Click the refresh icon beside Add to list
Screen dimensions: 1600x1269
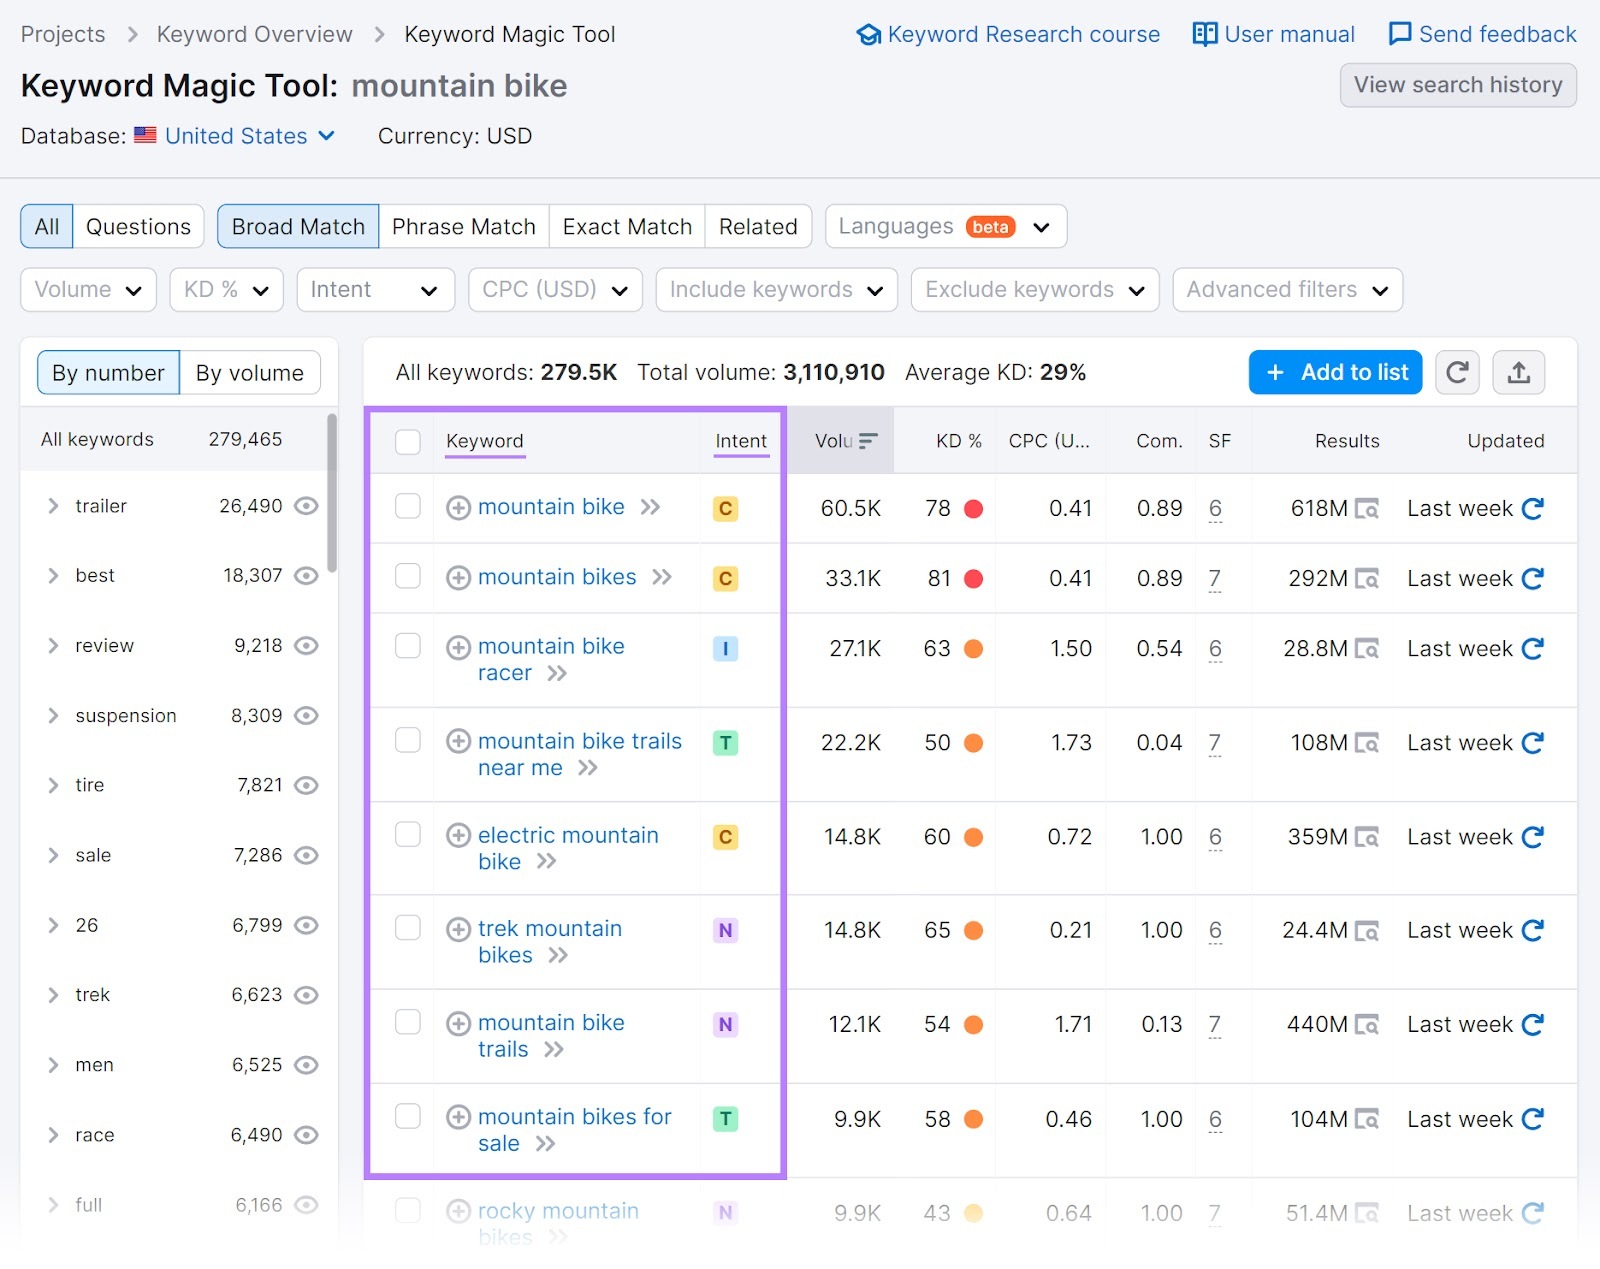point(1457,373)
